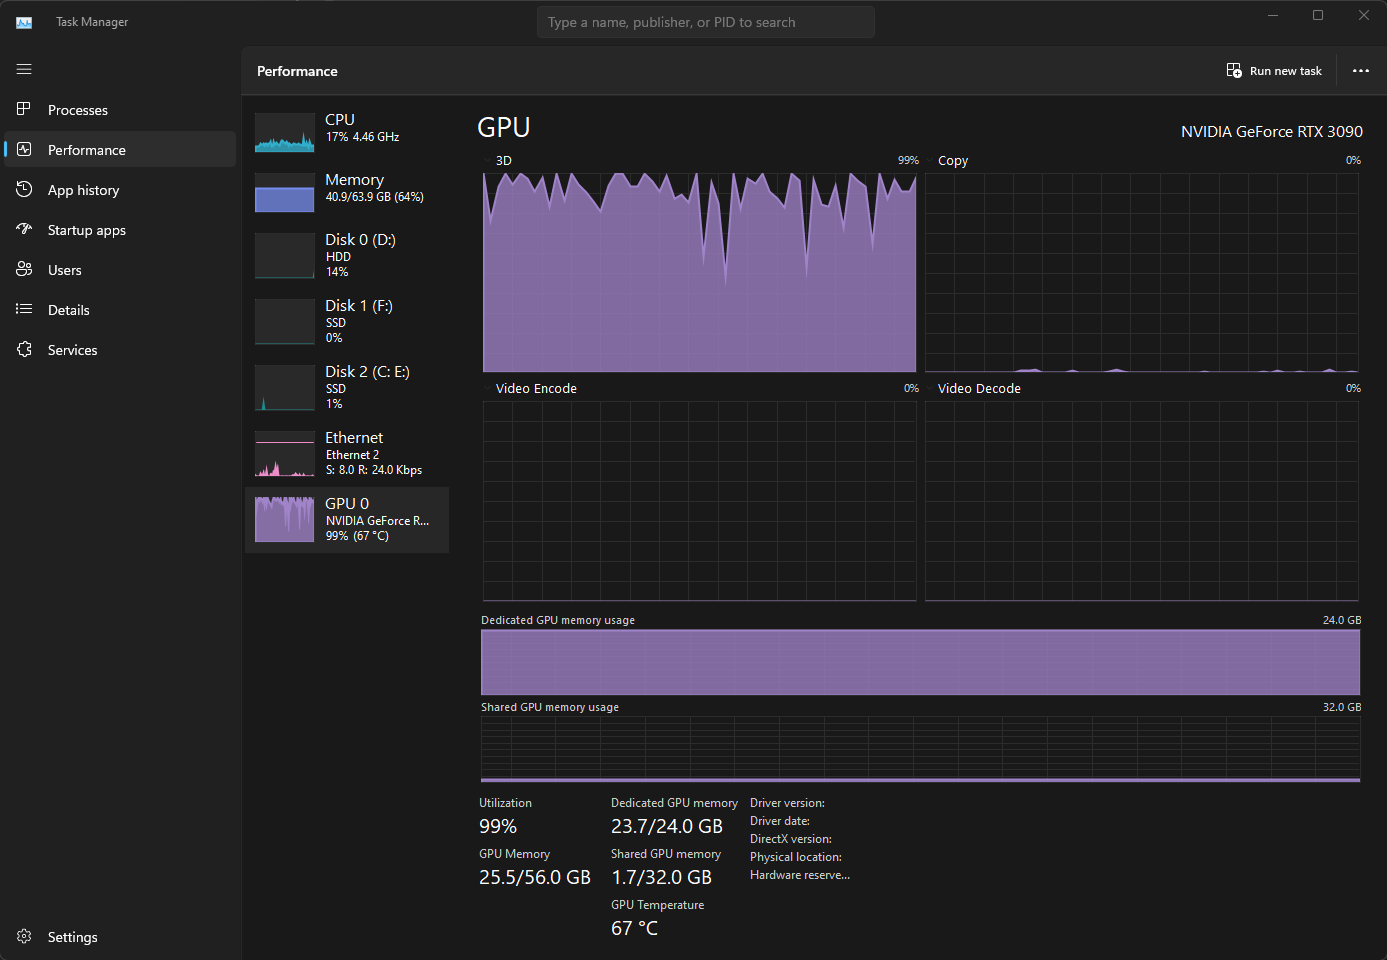Open the Processes page from the sidebar

pos(120,110)
